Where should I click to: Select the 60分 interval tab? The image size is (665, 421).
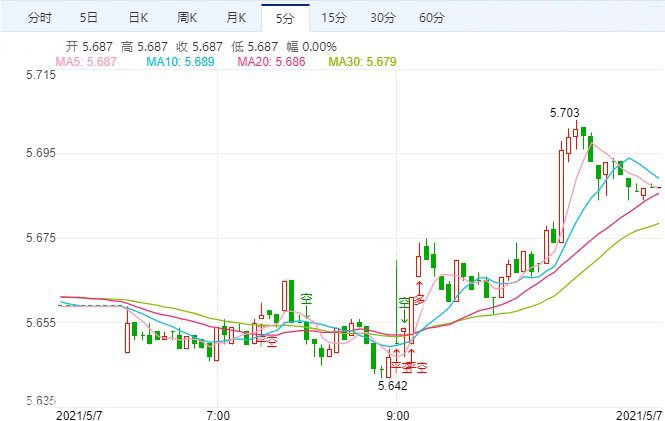pos(432,18)
